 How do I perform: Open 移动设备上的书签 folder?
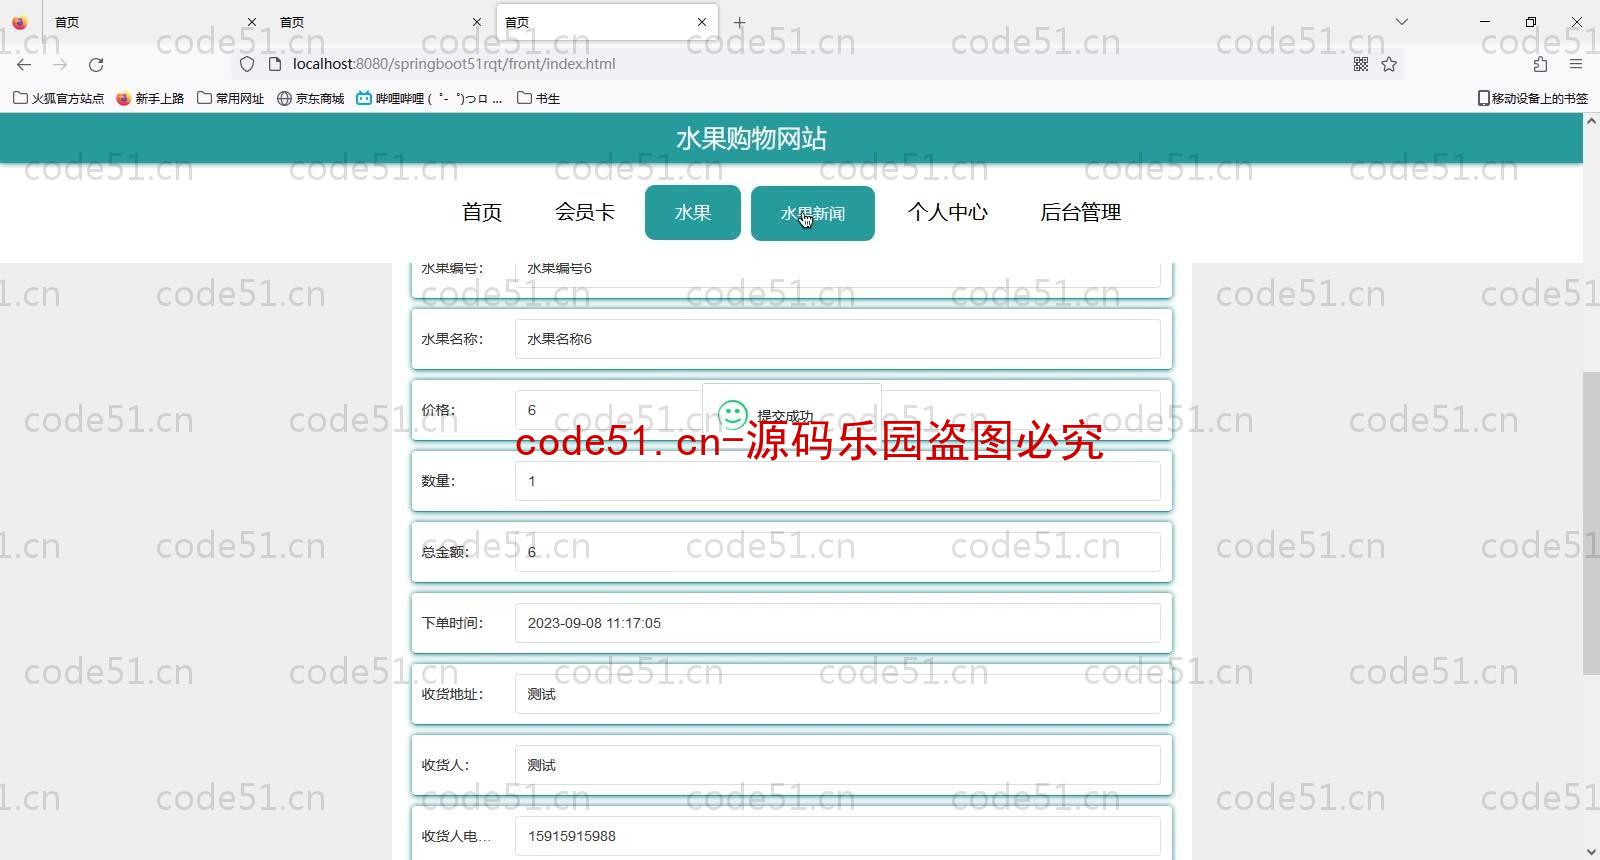[x=1533, y=98]
